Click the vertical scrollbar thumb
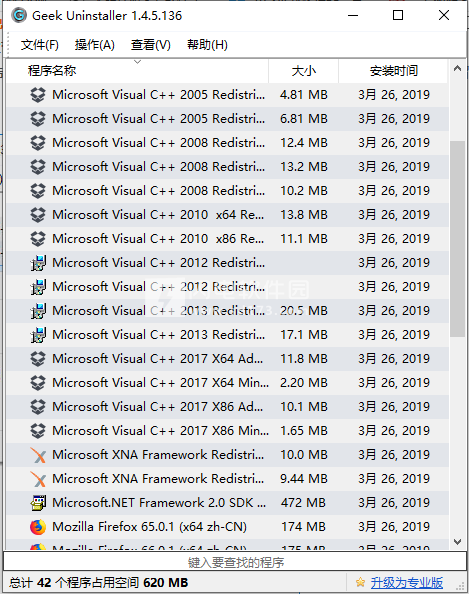 (457, 239)
